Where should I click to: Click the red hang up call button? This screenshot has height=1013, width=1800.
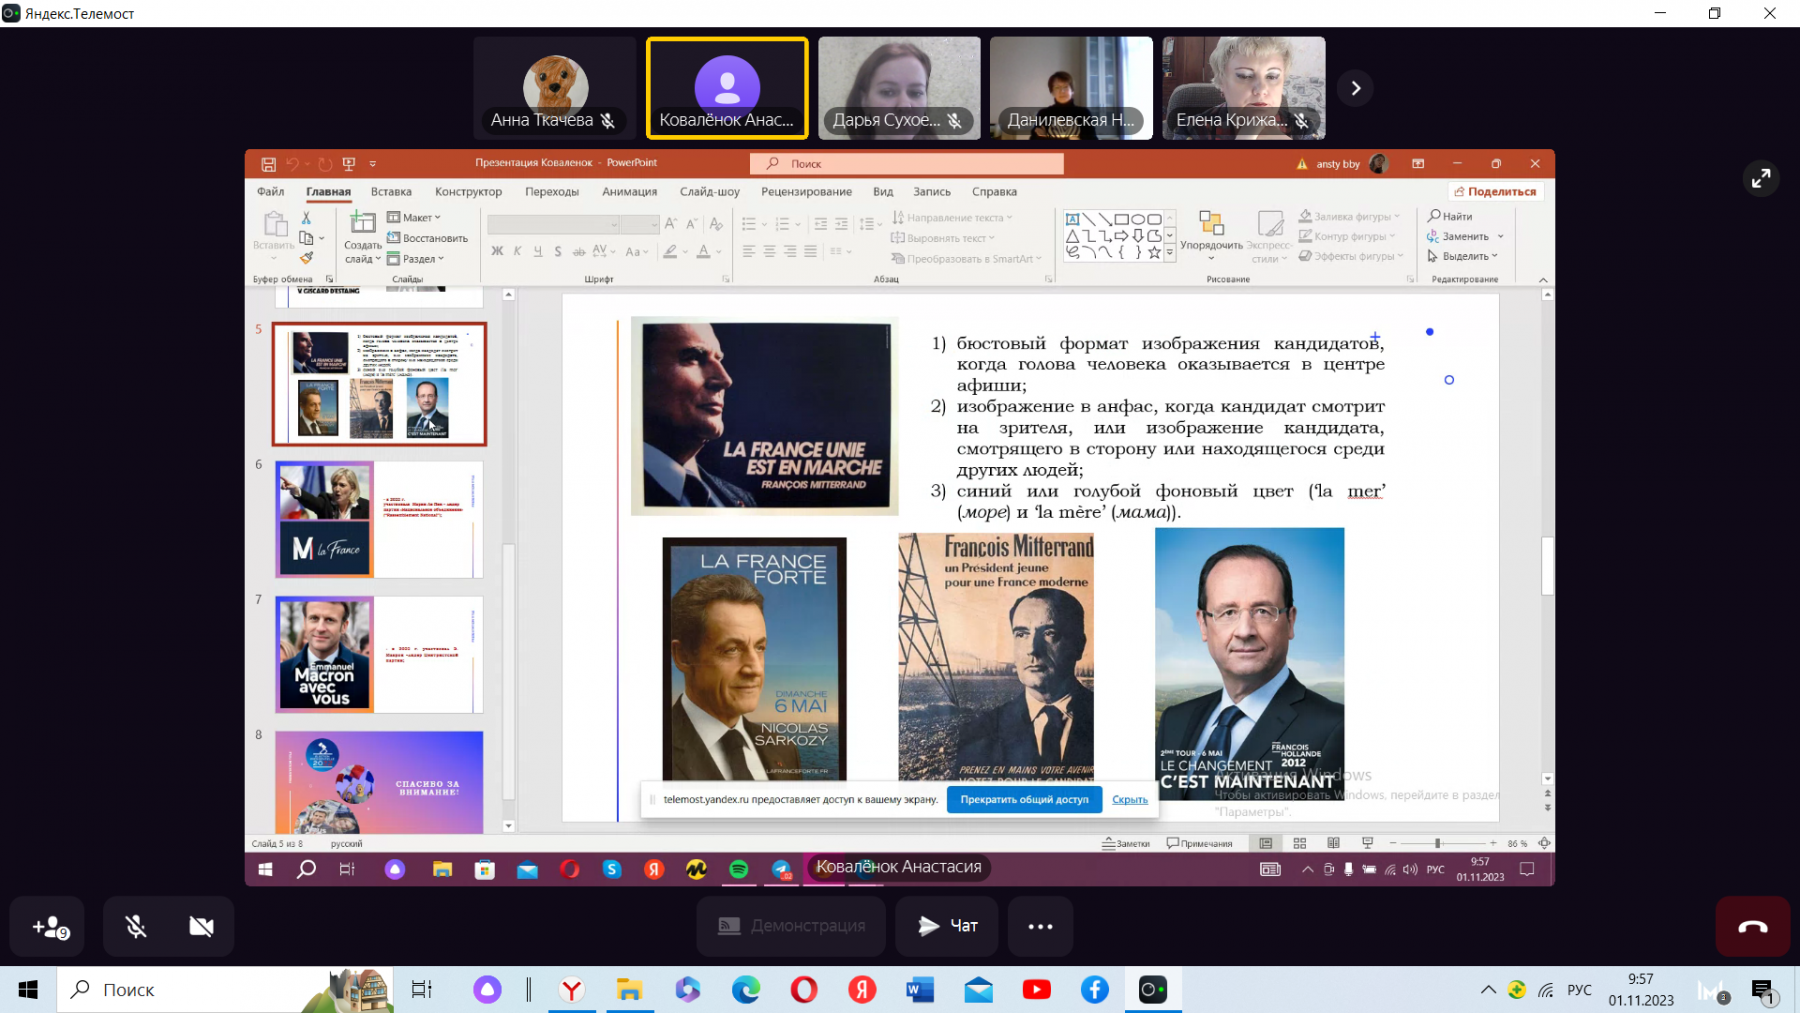[1752, 927]
